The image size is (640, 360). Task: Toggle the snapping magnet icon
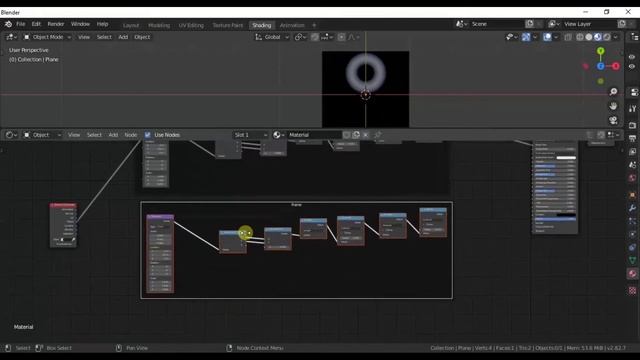tap(315, 37)
